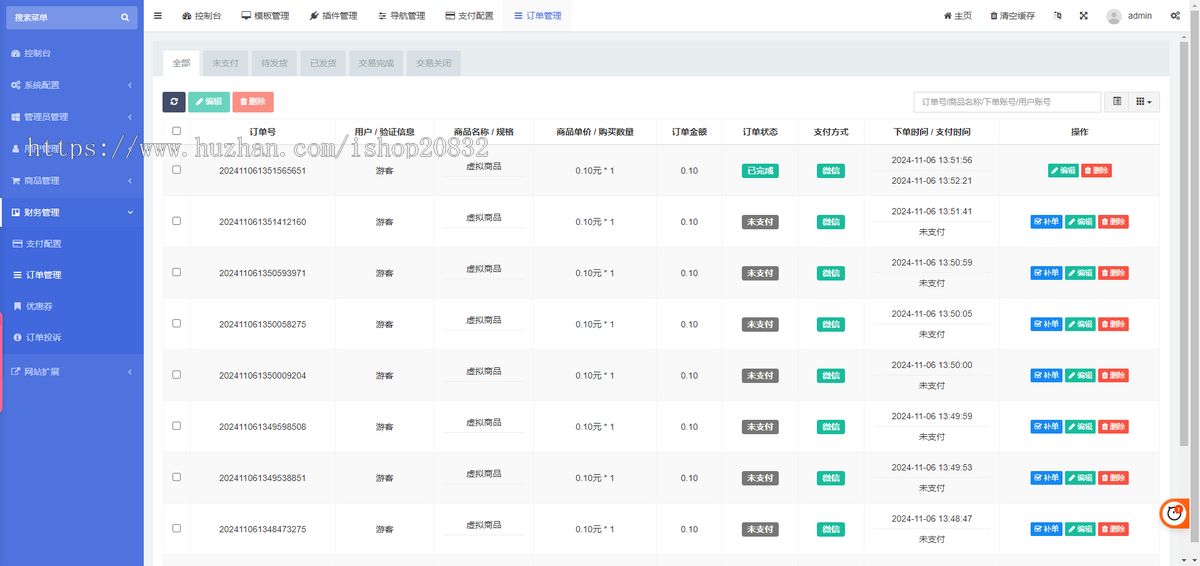This screenshot has height=566, width=1200.
Task: Open the settings gears icon at top right
Action: tap(1174, 16)
